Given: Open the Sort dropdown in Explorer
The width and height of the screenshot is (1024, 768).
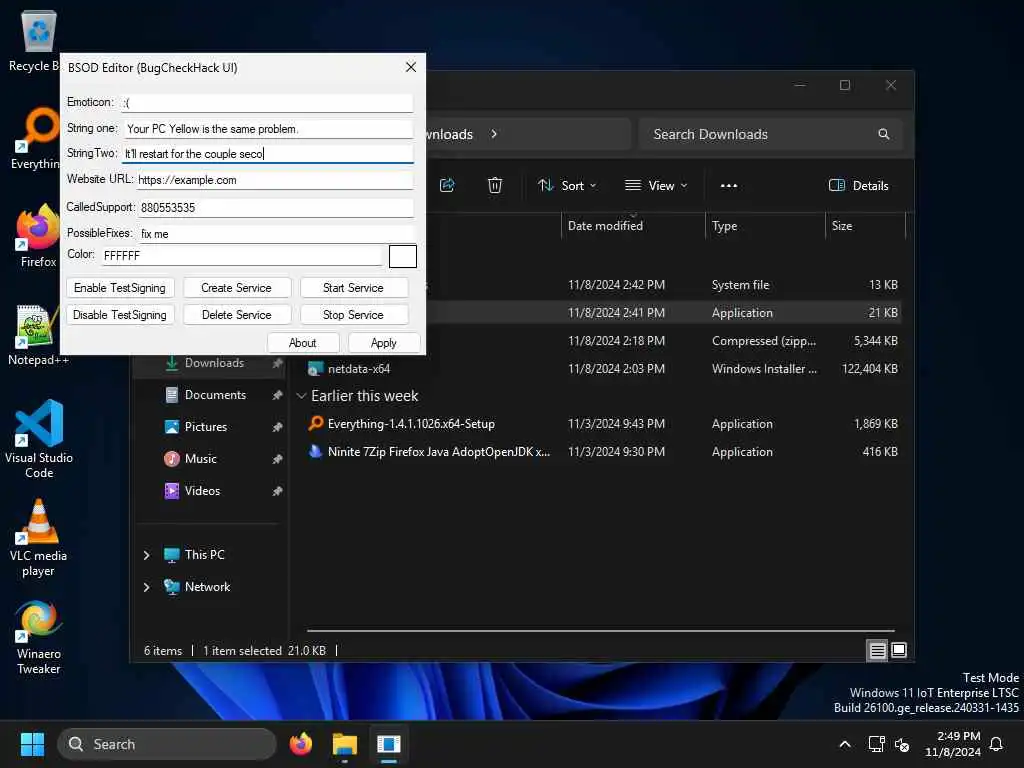Looking at the screenshot, I should [566, 185].
